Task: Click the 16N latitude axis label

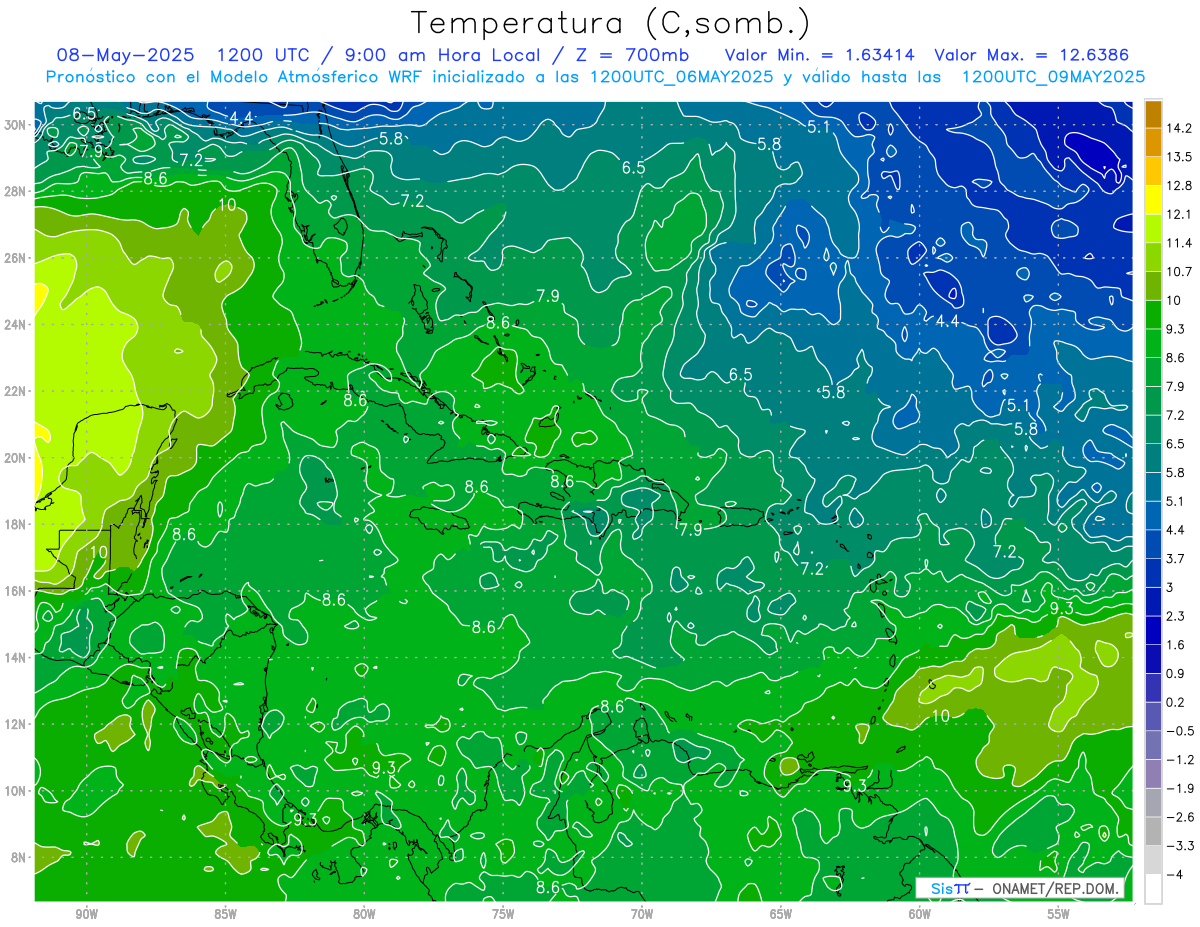Action: coord(15,591)
